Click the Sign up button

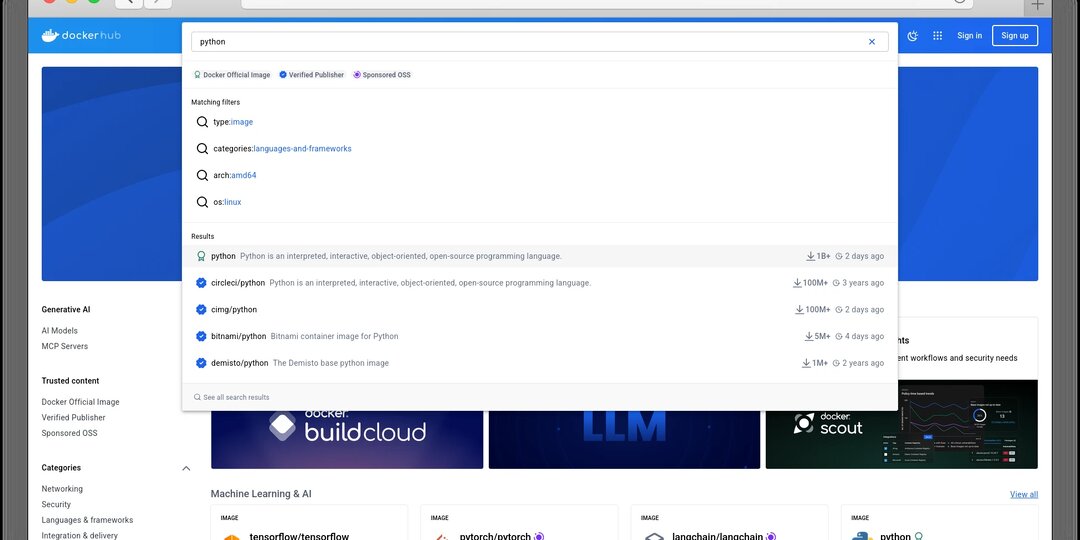click(1015, 35)
